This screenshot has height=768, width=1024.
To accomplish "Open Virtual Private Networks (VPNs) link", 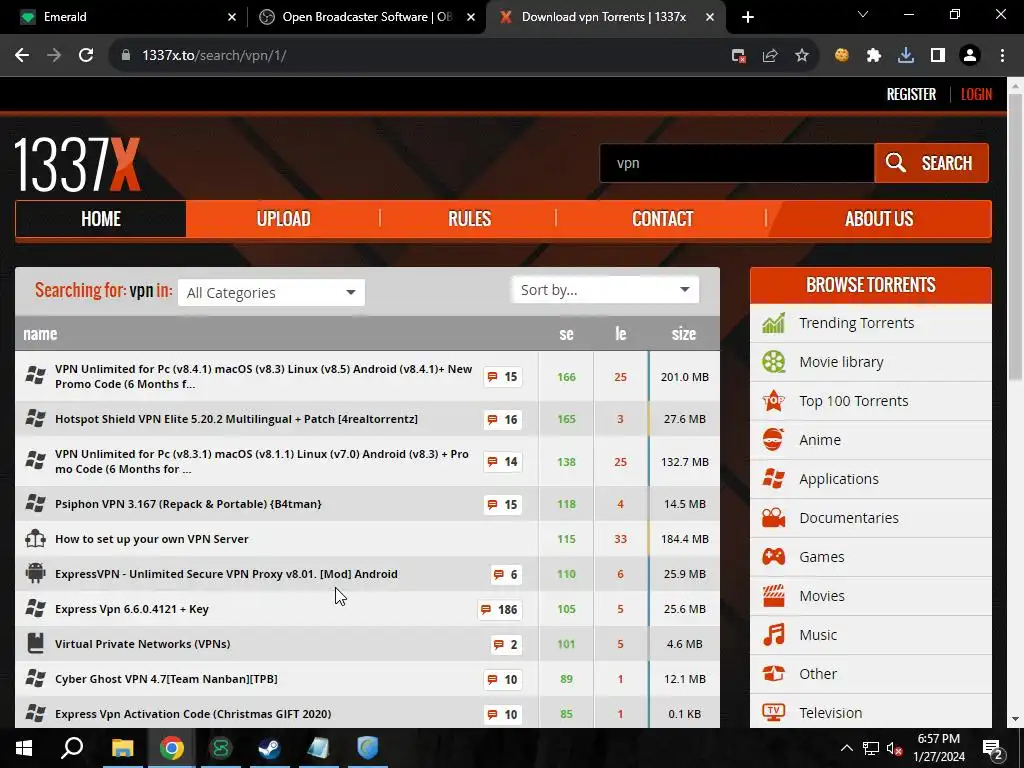I will click(x=142, y=644).
